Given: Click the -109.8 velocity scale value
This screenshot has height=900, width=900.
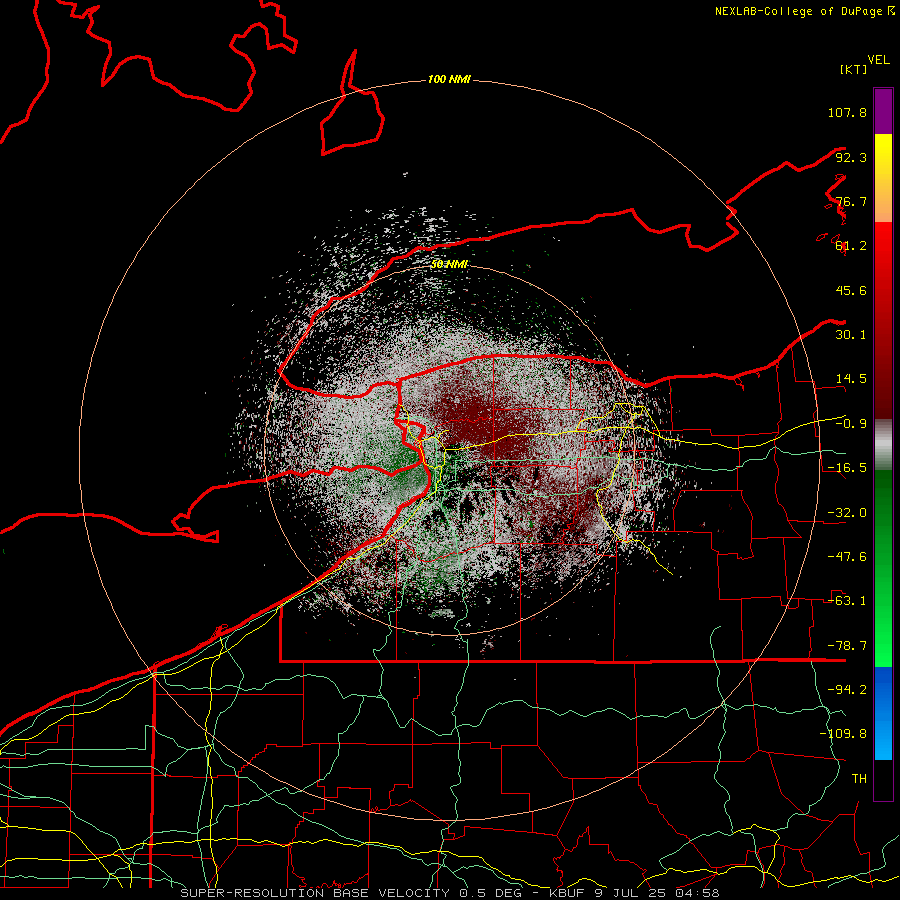Looking at the screenshot, I should (843, 734).
